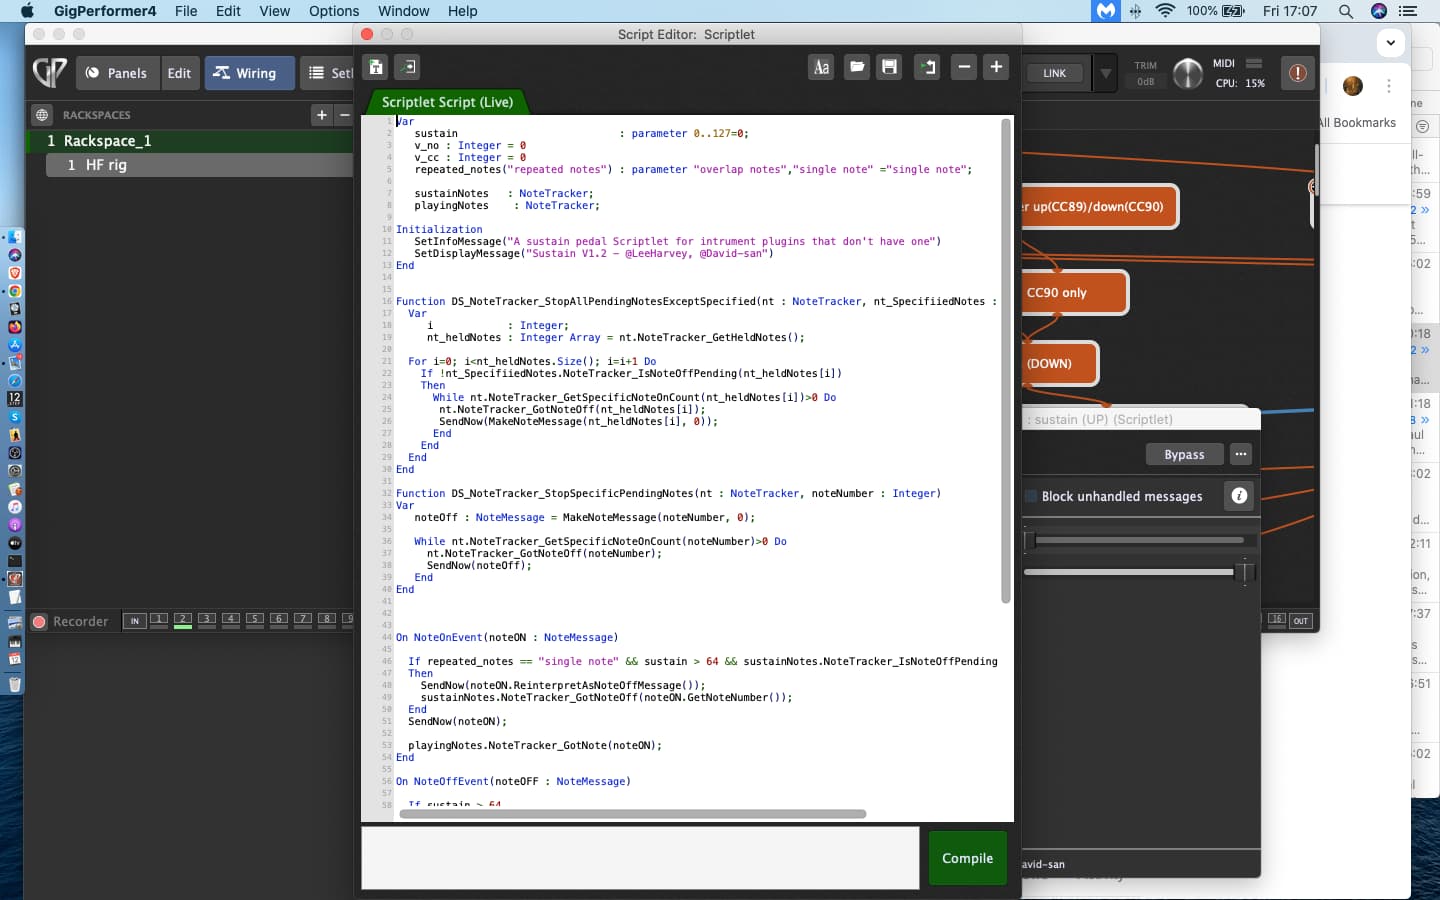This screenshot has width=1440, height=900.
Task: Click the Bypass button
Action: (1184, 454)
